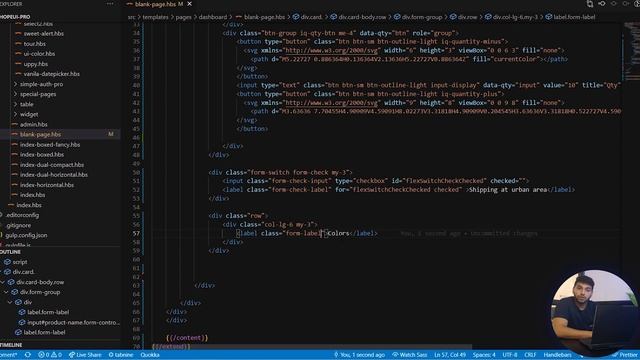
Task: Click the .editorconfig file icon
Action: coord(2,215)
